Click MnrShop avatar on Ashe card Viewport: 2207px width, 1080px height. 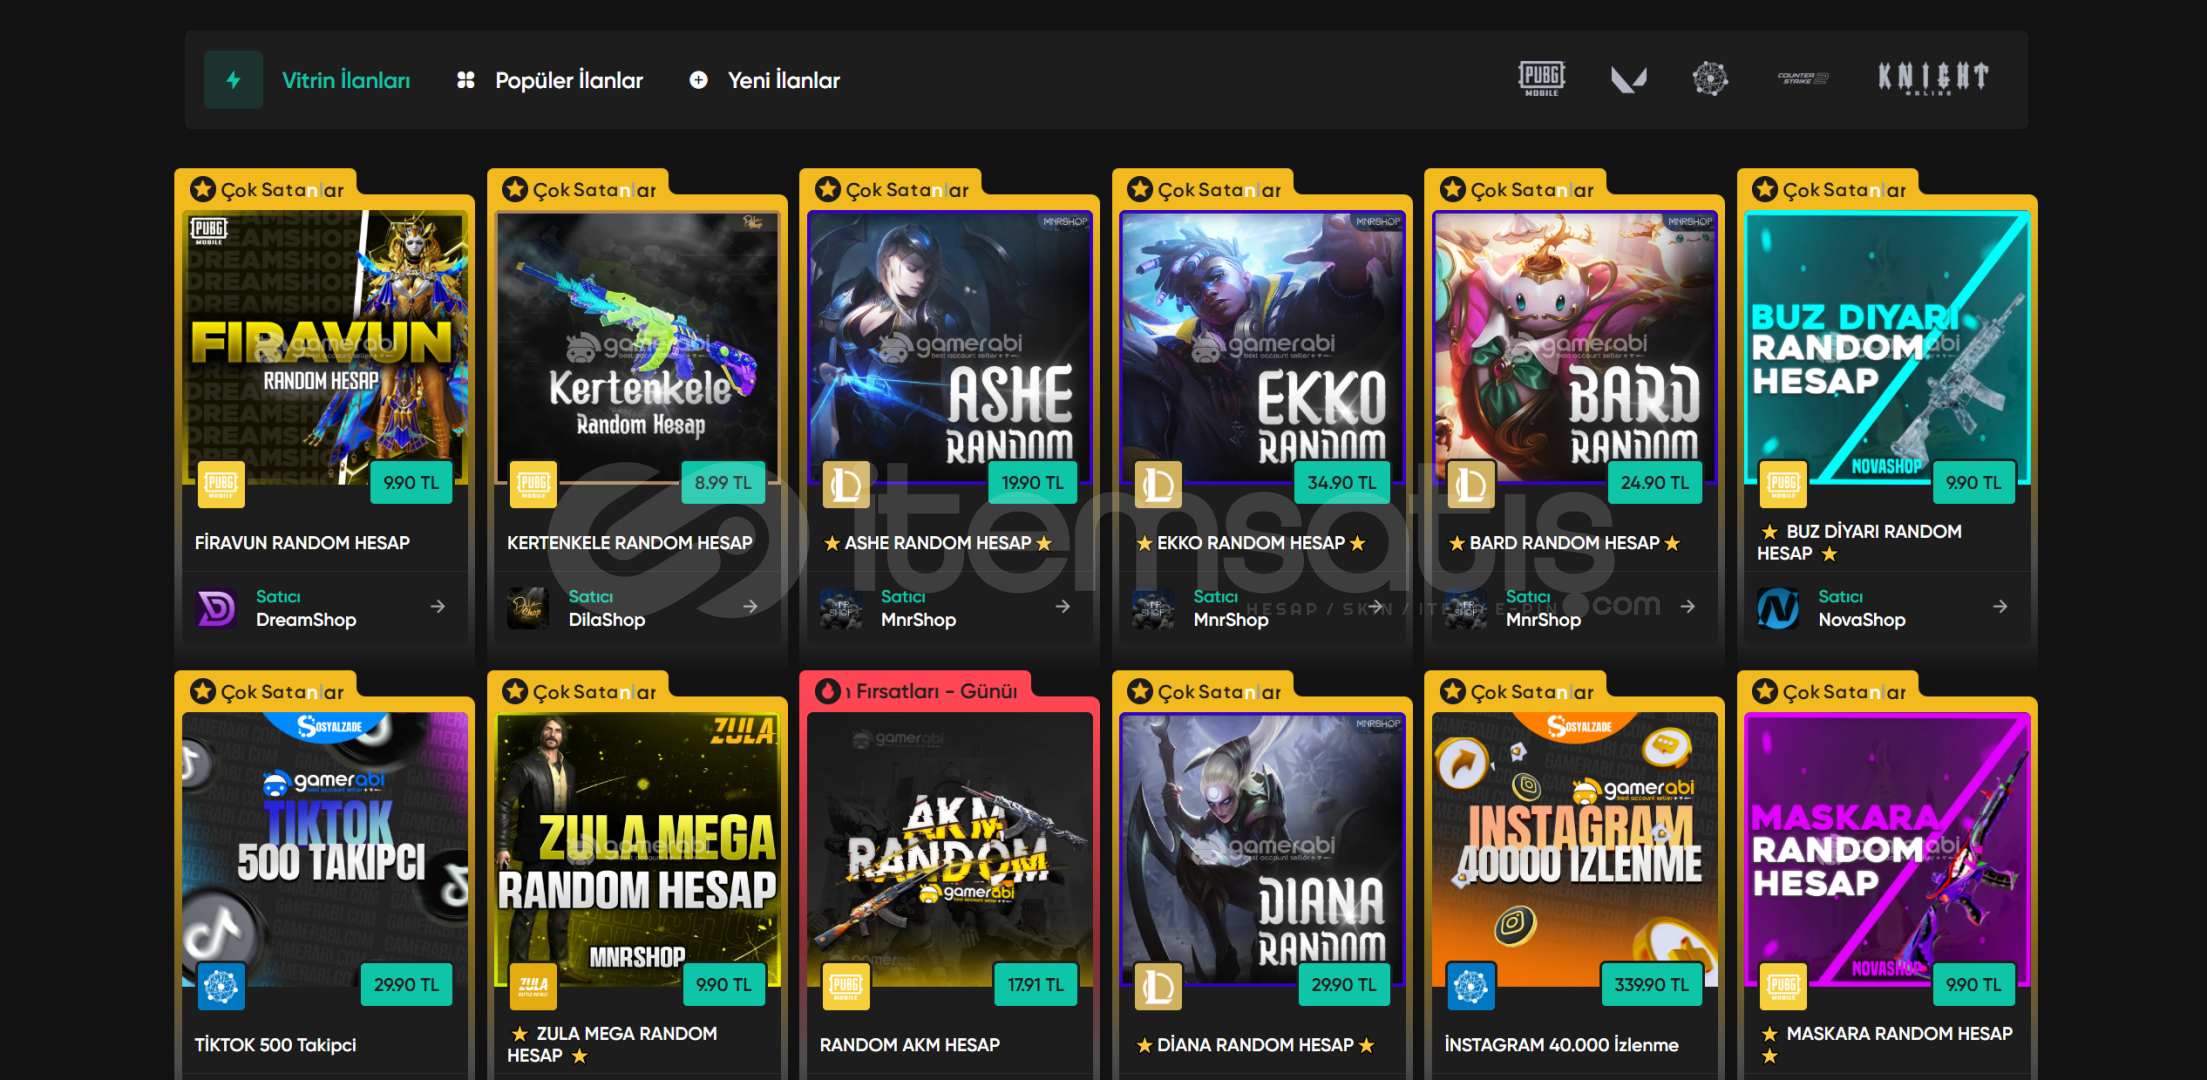(x=841, y=608)
